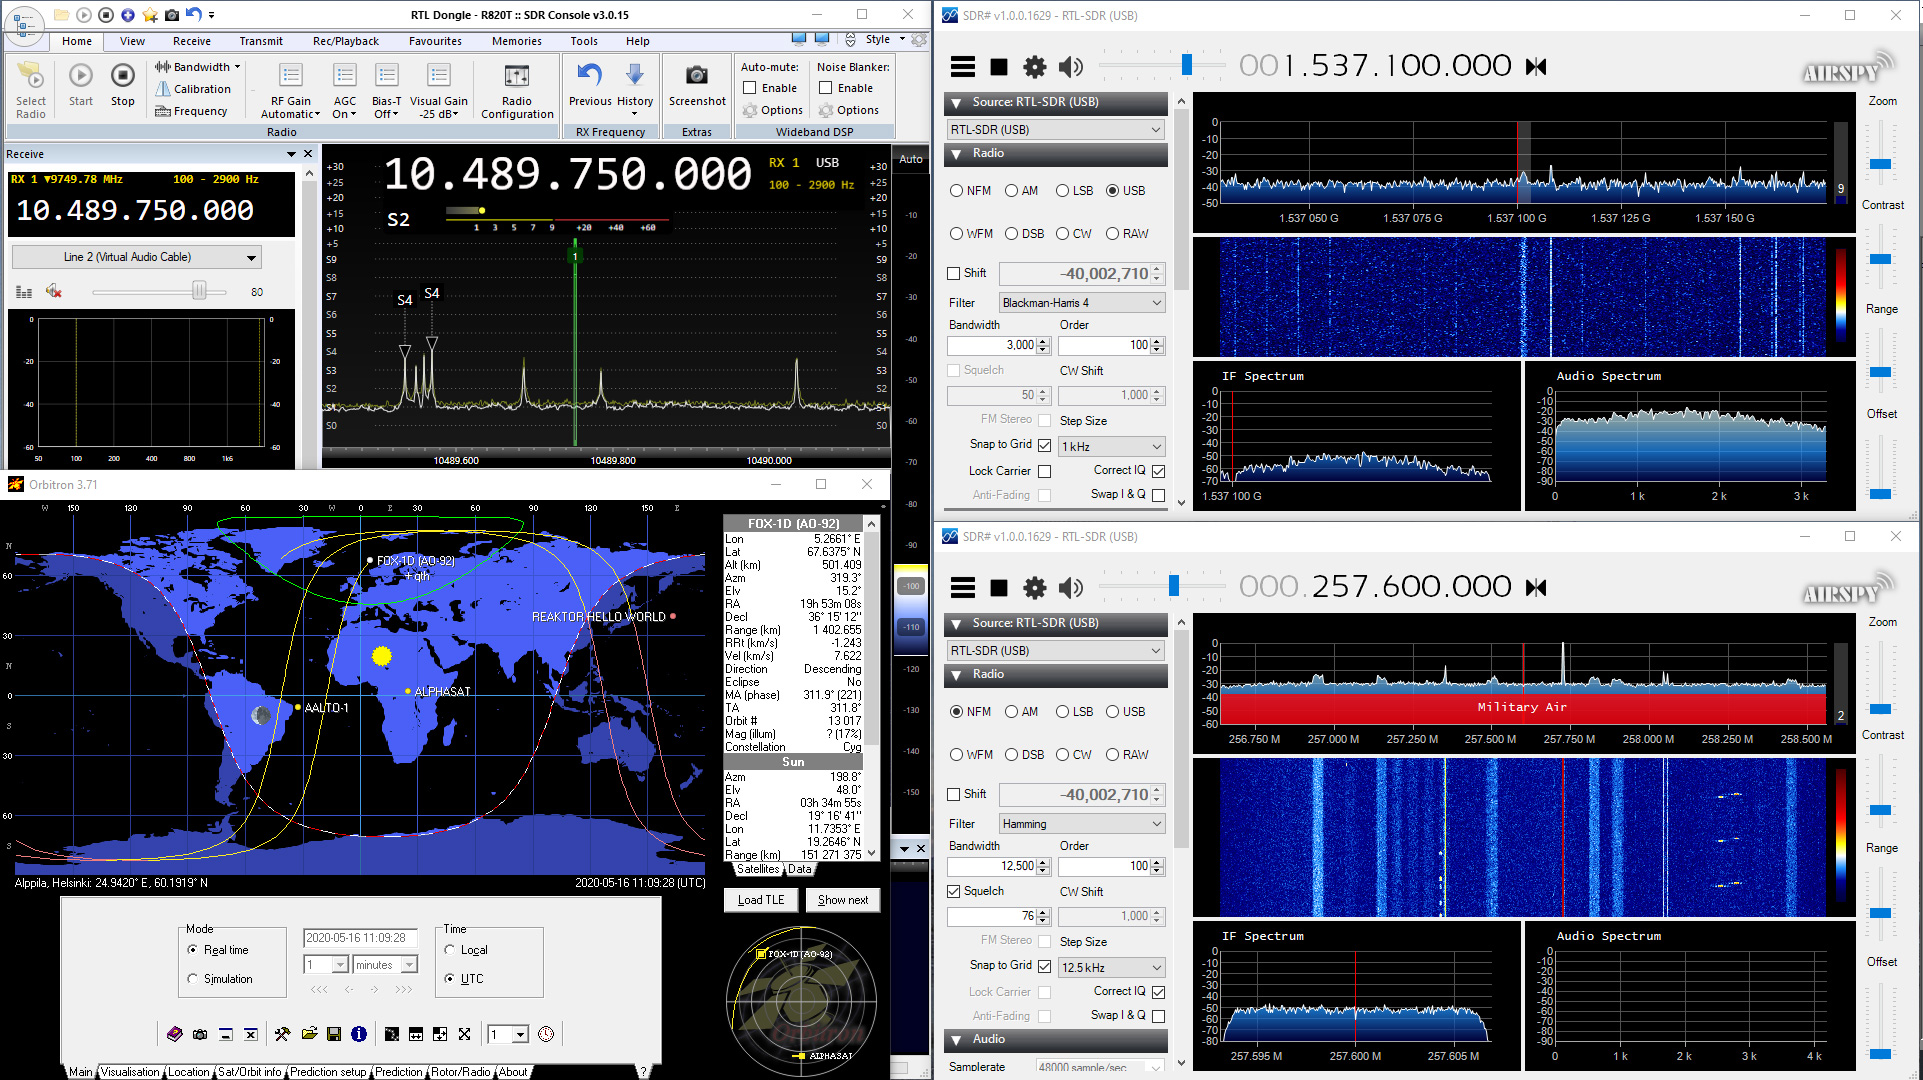Mute the bottom SDR# speaker
1923x1080 pixels.
click(x=1070, y=588)
